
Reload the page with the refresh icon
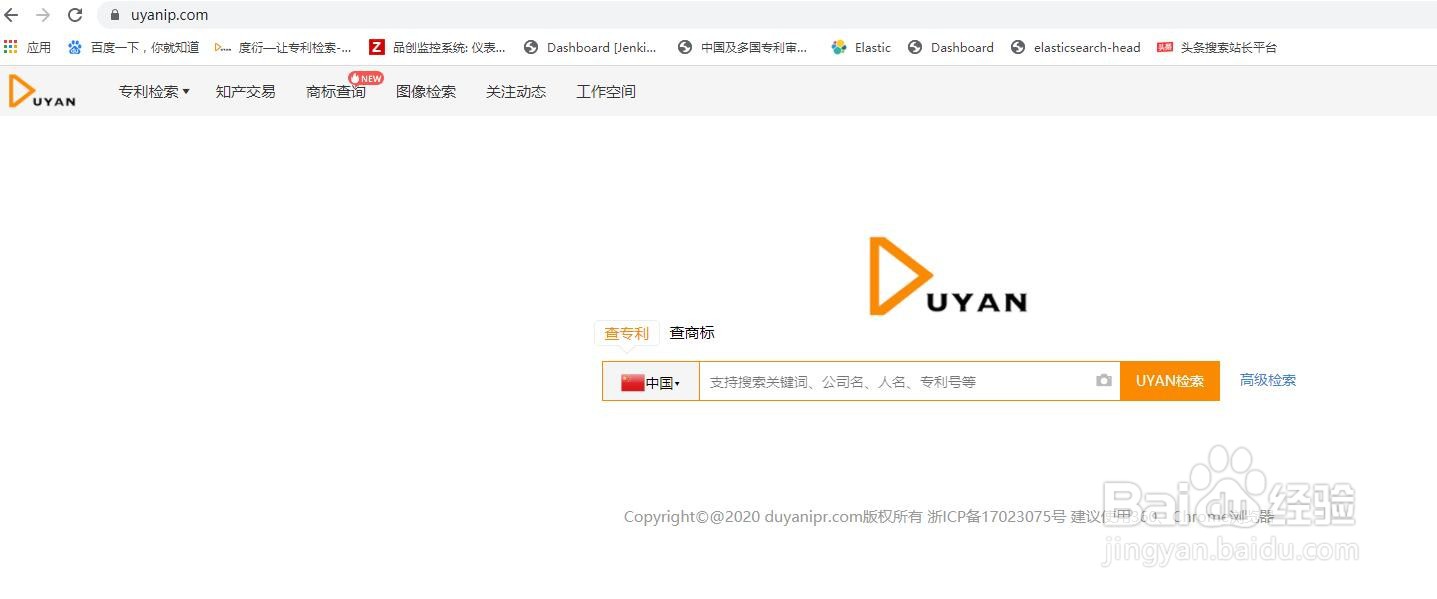(75, 15)
